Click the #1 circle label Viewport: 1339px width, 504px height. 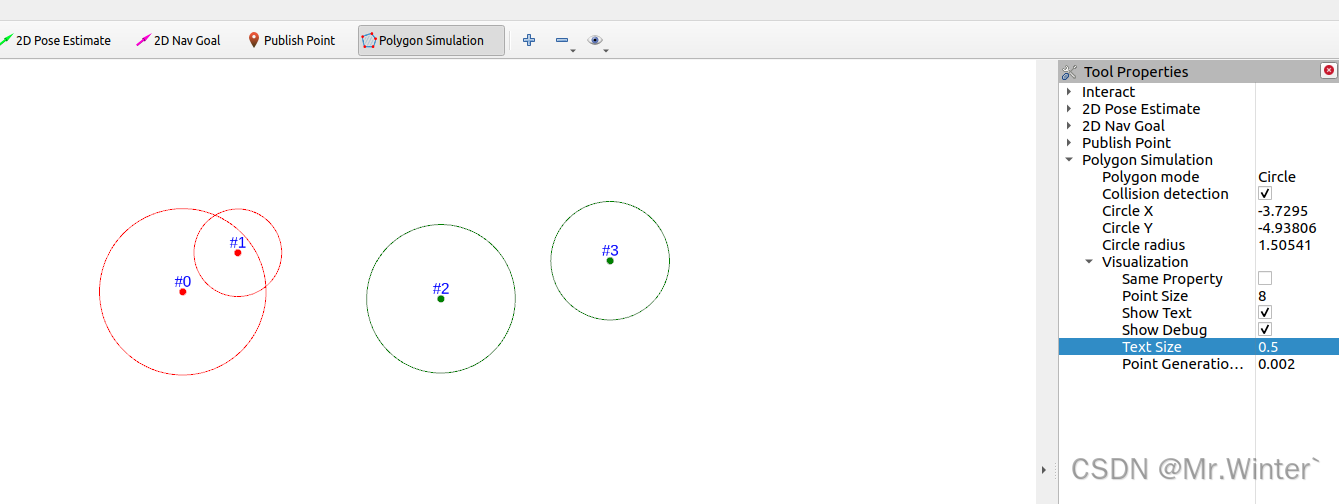[237, 242]
